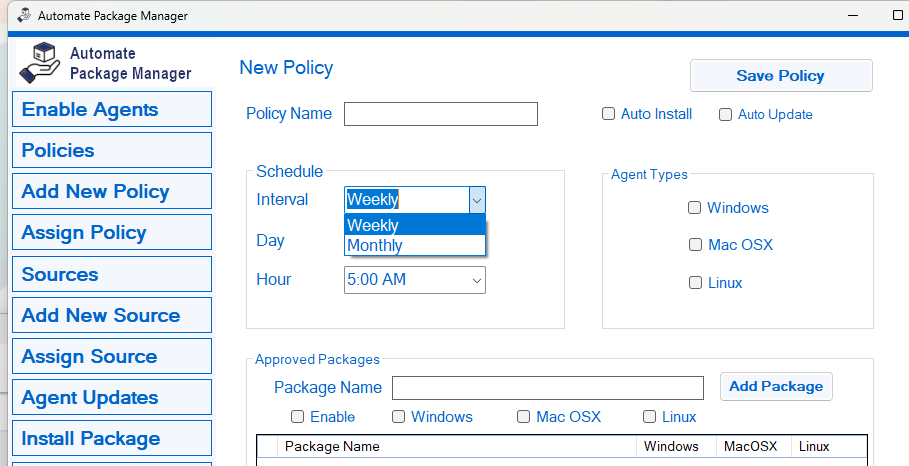
Task: Click the title bar app icon
Action: (x=20, y=16)
